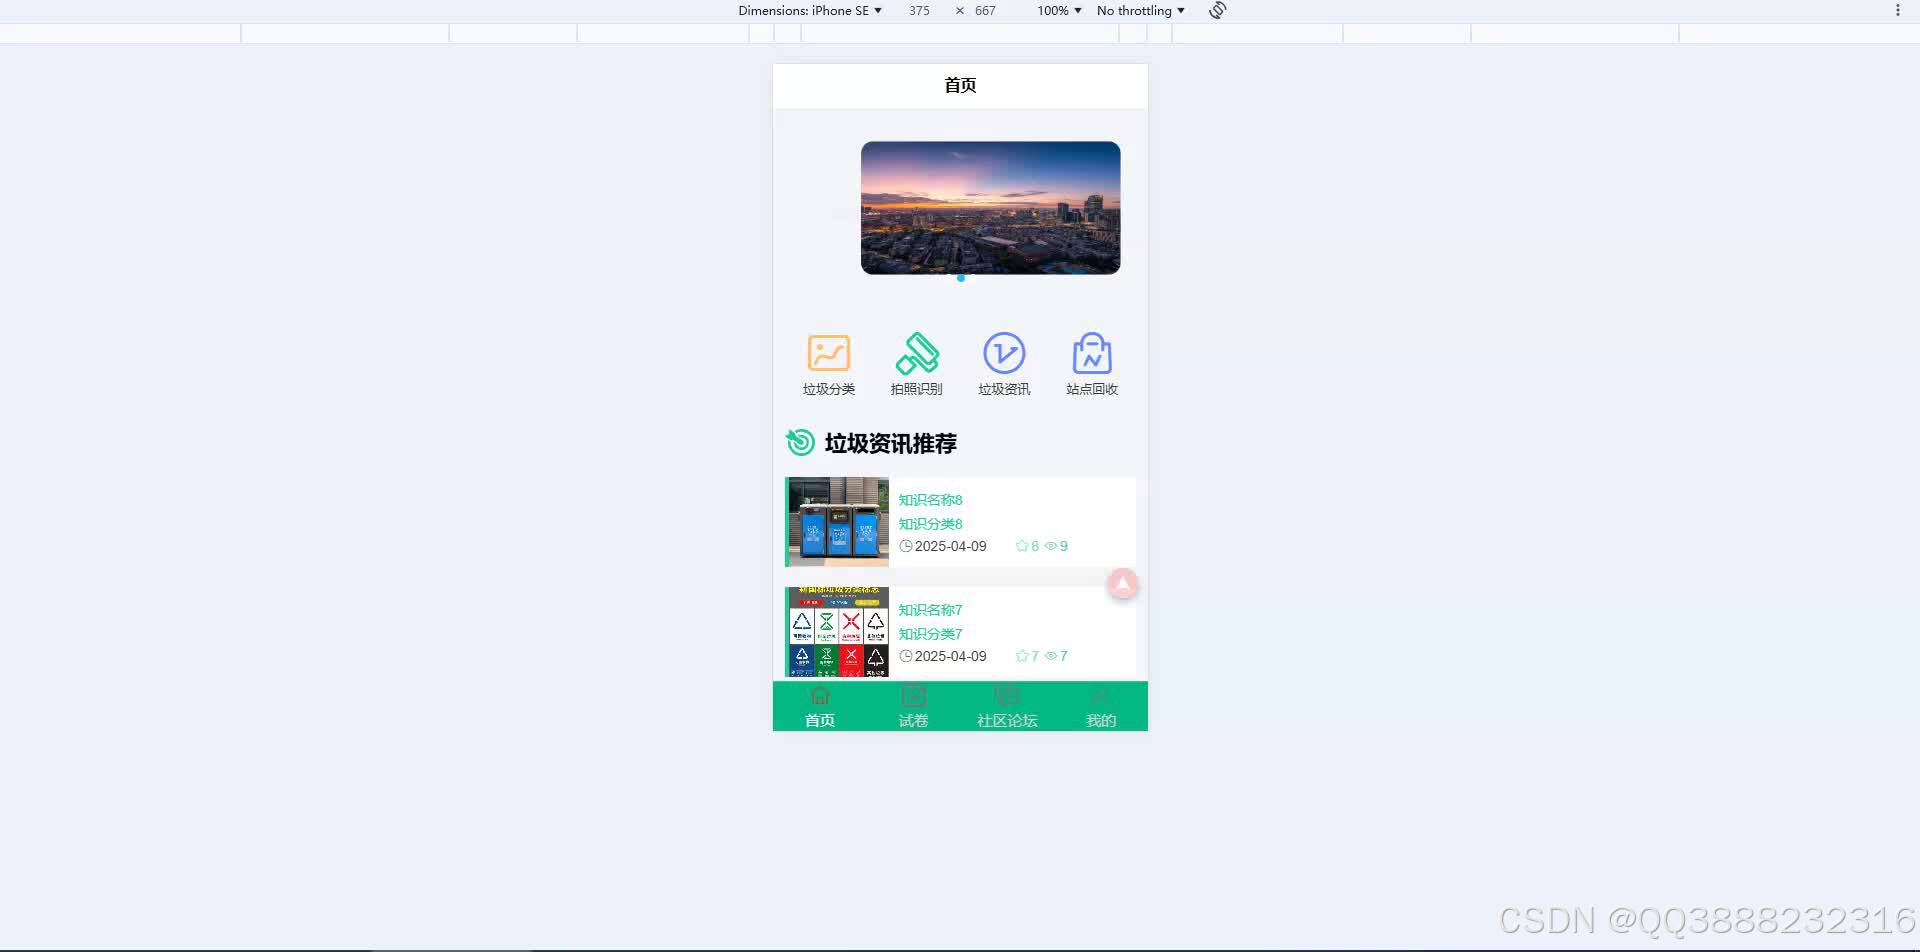This screenshot has width=1920, height=952.
Task: Click the target icon beside 垃圾资讯推荐 heading
Action: pyautogui.click(x=800, y=442)
